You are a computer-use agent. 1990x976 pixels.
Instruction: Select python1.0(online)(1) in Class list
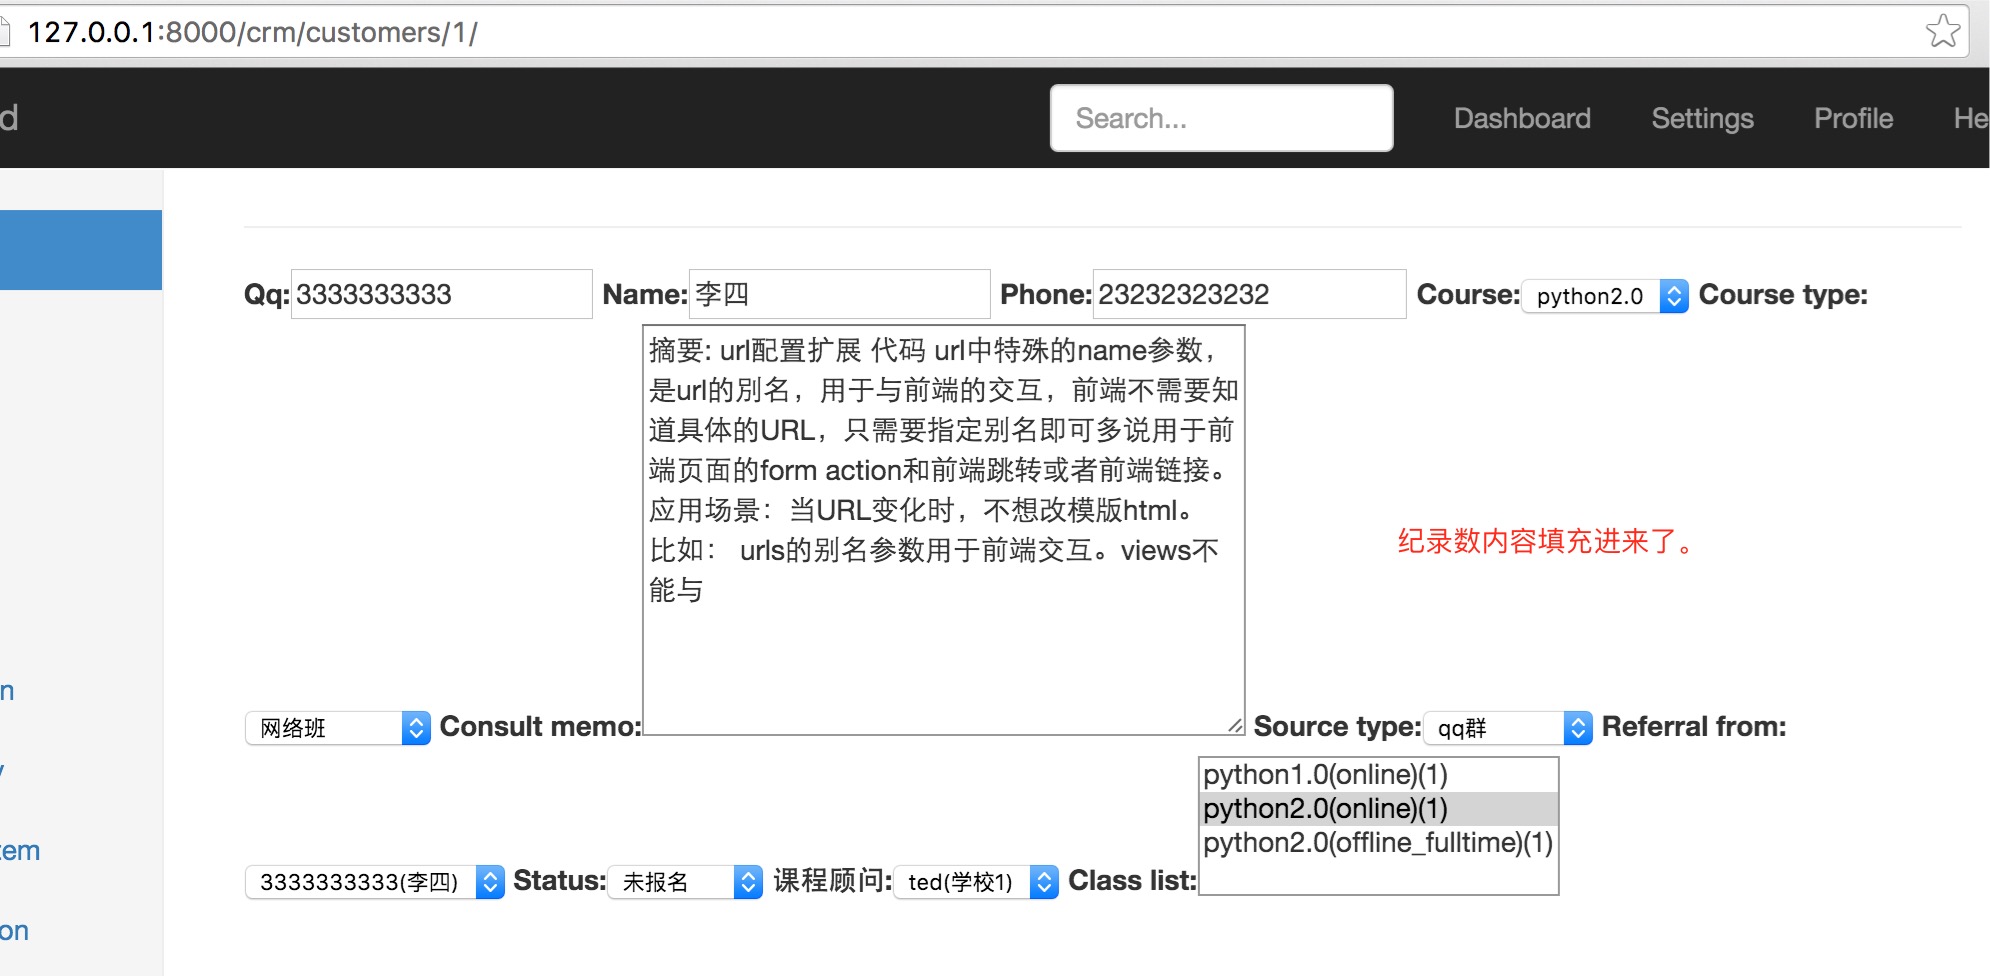[1378, 775]
